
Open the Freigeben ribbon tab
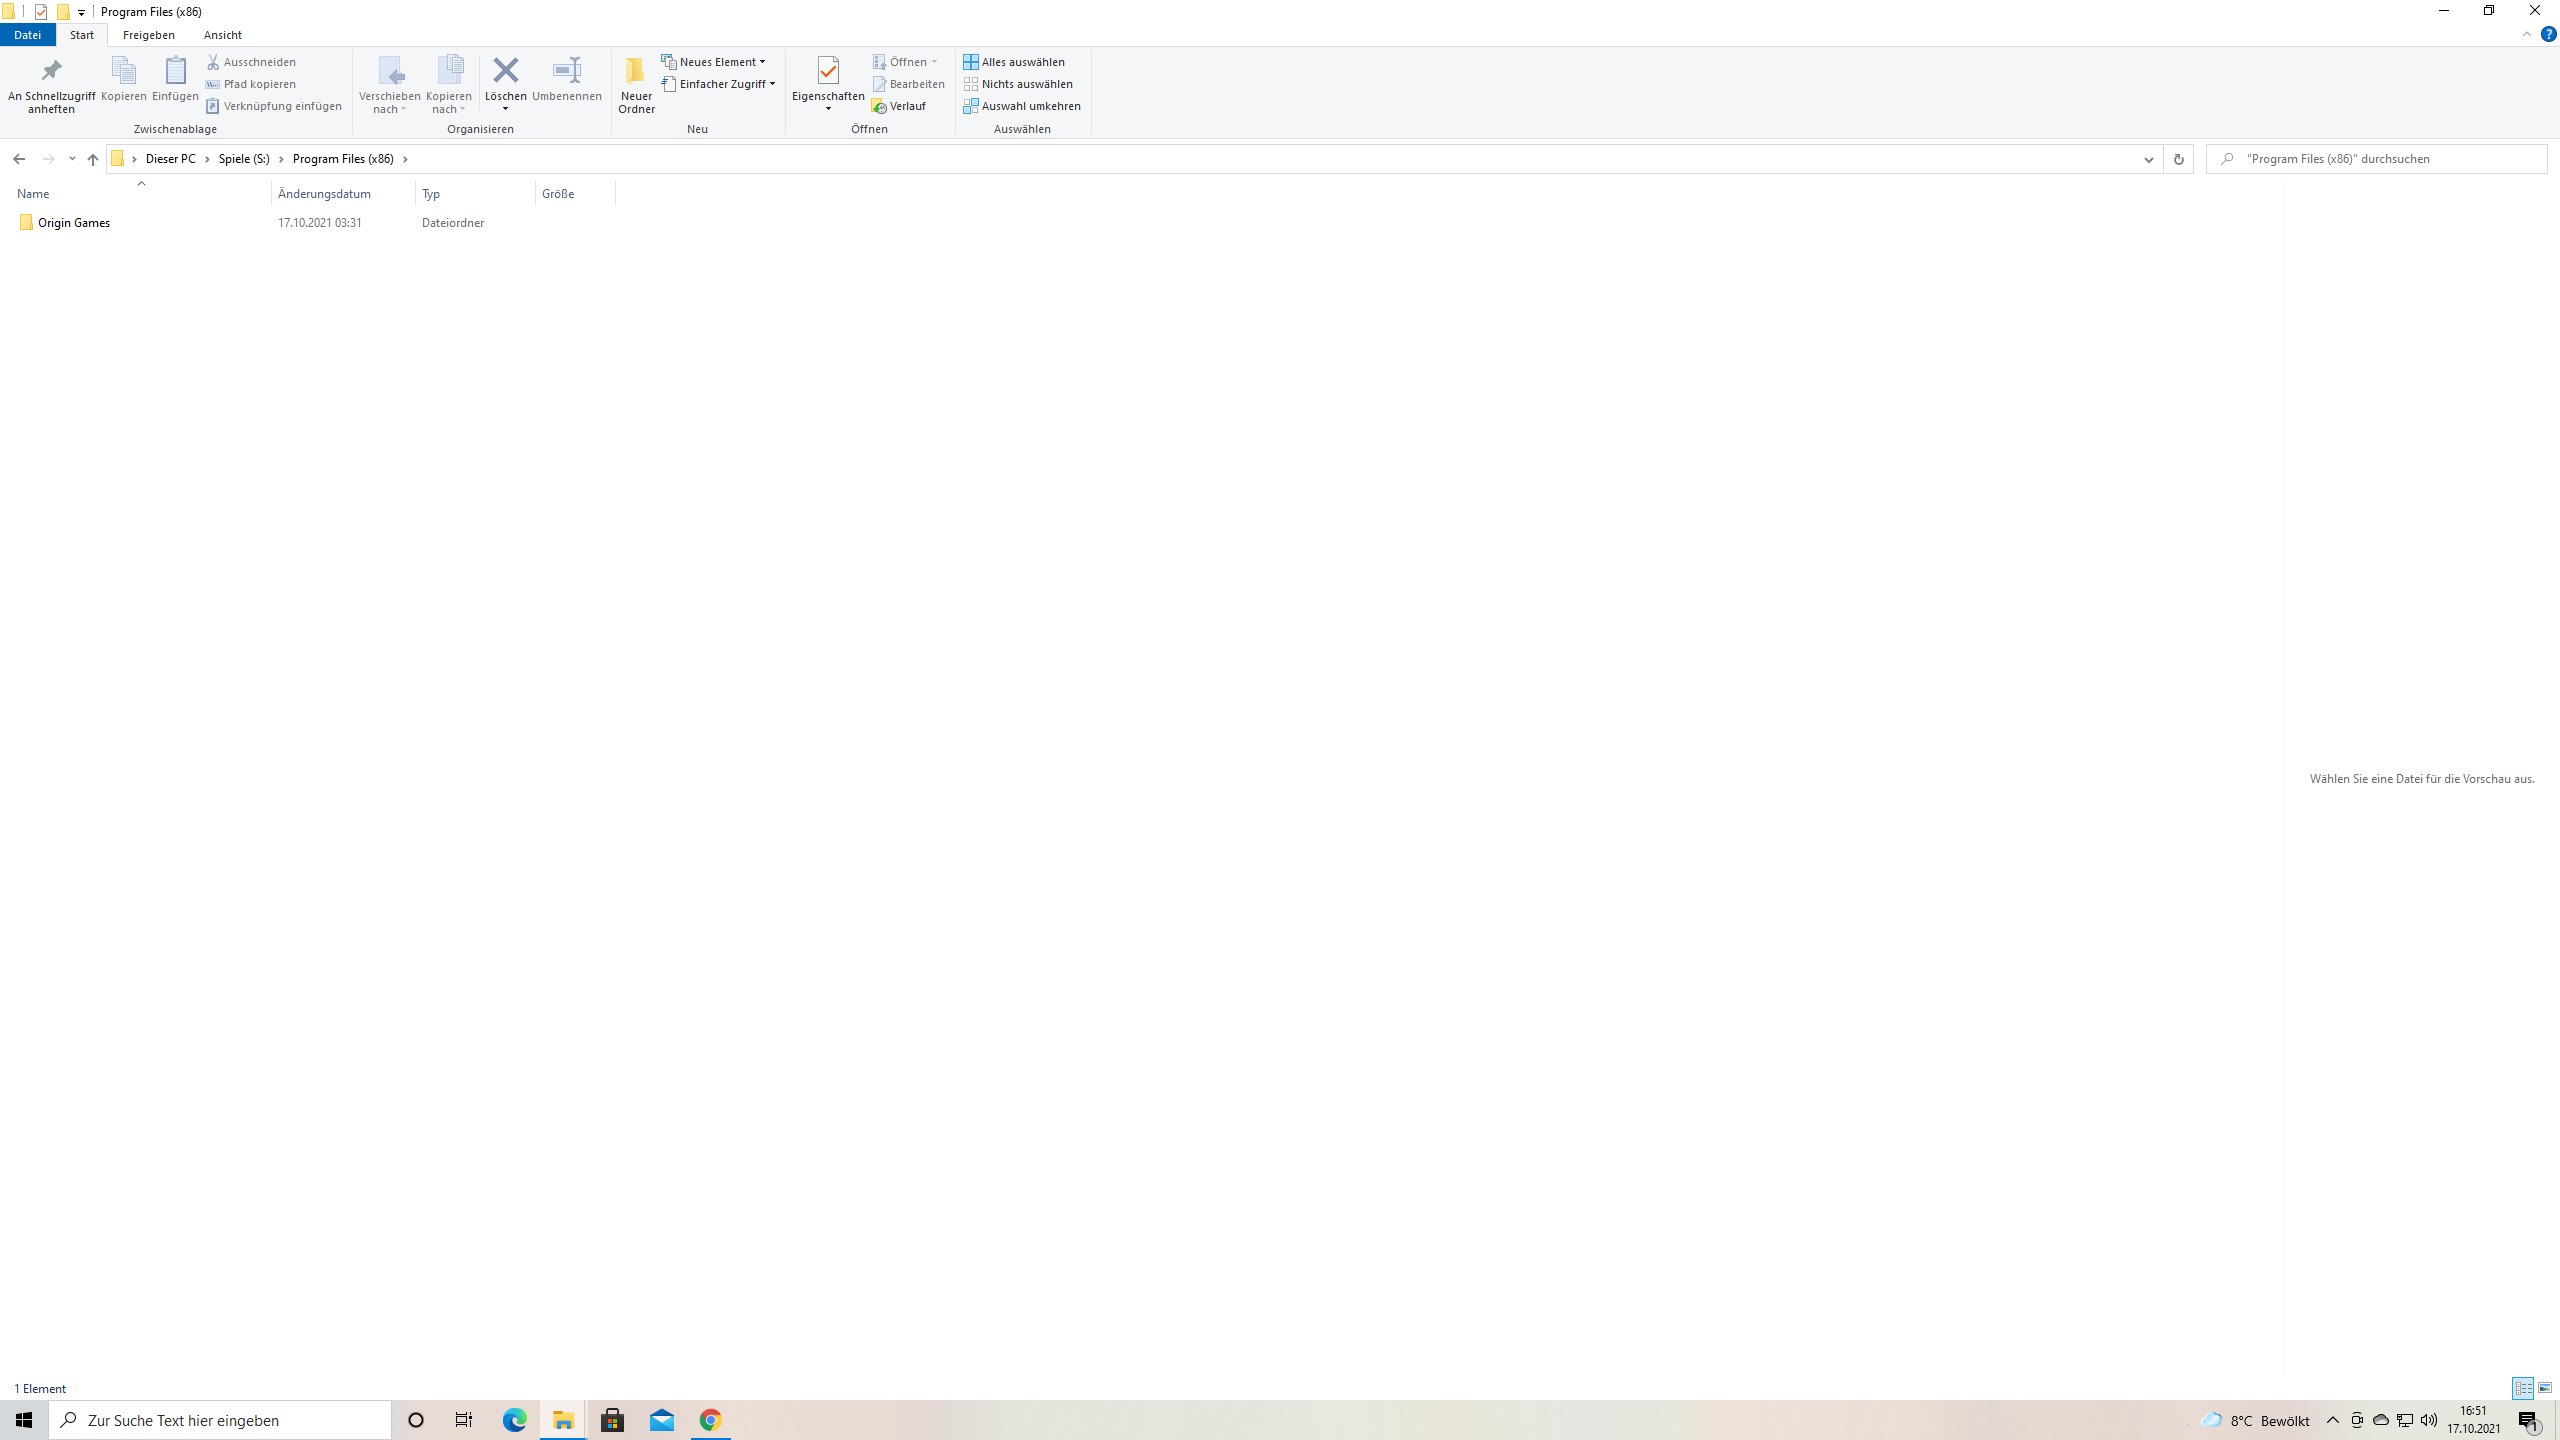148,35
